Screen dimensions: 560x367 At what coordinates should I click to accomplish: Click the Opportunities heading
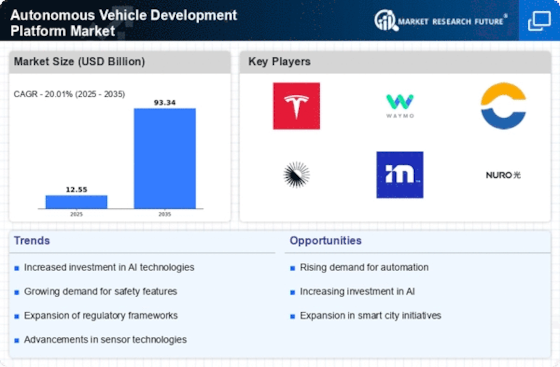click(x=325, y=241)
